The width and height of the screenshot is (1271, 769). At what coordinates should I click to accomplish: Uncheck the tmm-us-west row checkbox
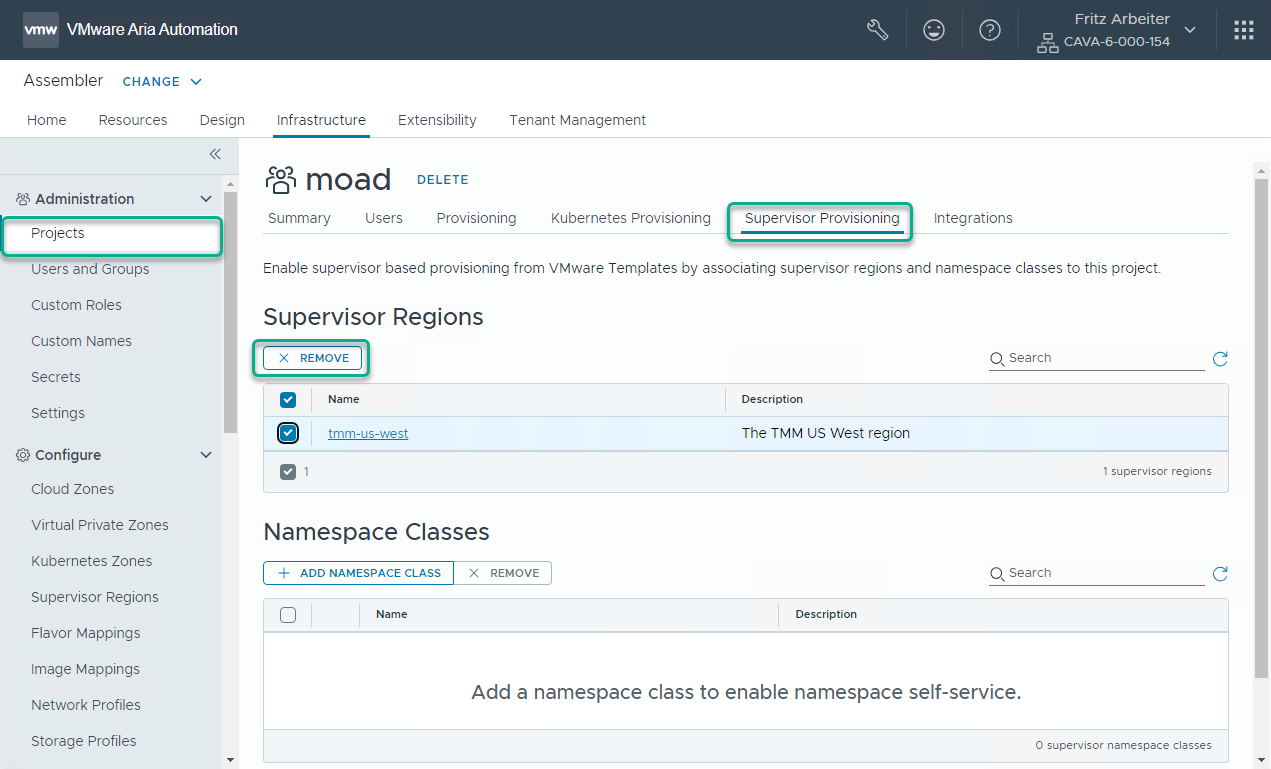288,433
